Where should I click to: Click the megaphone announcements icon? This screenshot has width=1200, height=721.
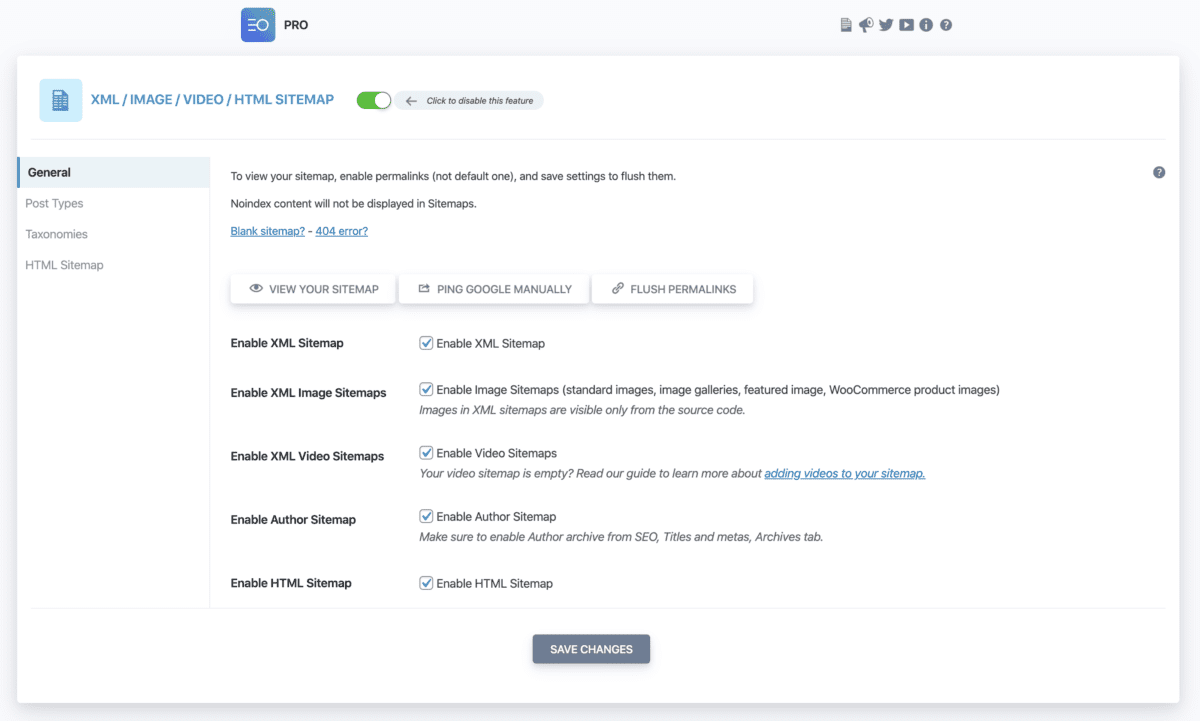[x=866, y=25]
